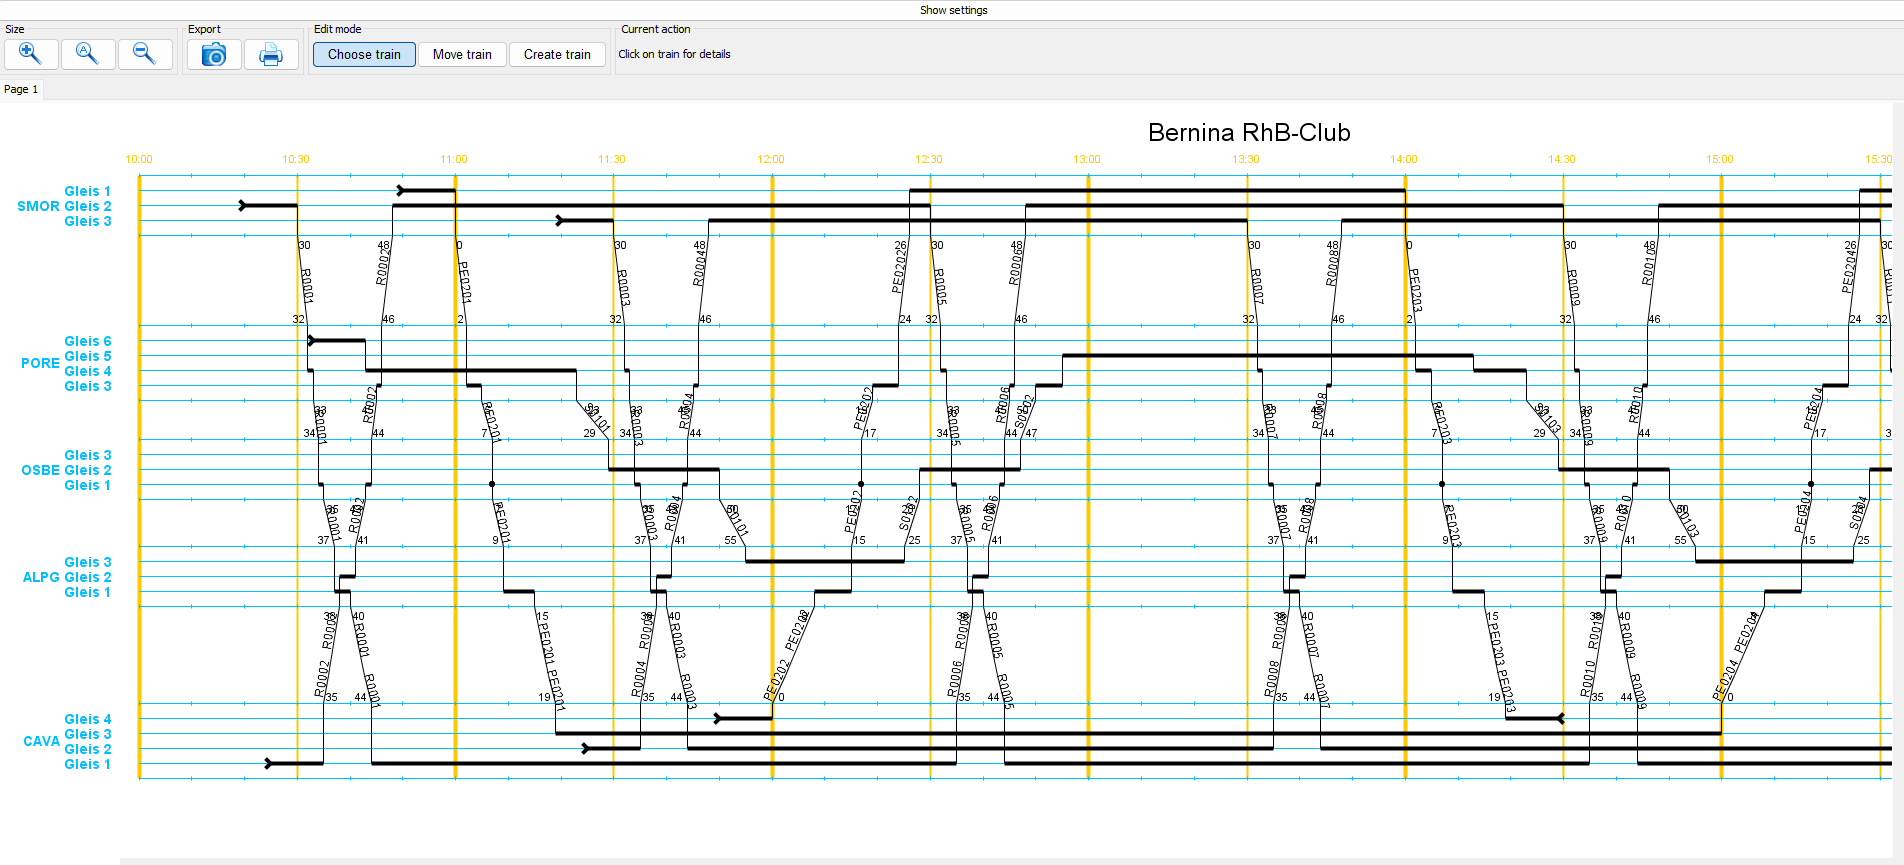Click the CAVA station label
Image resolution: width=1904 pixels, height=865 pixels.
pyautogui.click(x=41, y=741)
